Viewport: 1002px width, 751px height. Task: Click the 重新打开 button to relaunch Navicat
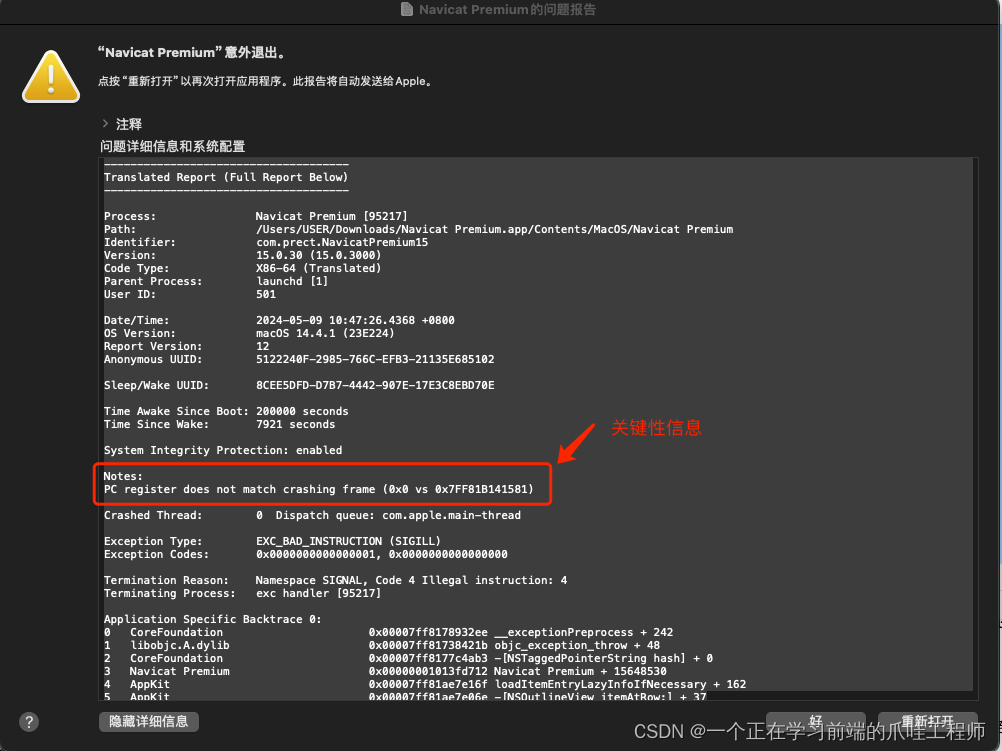pyautogui.click(x=926, y=721)
